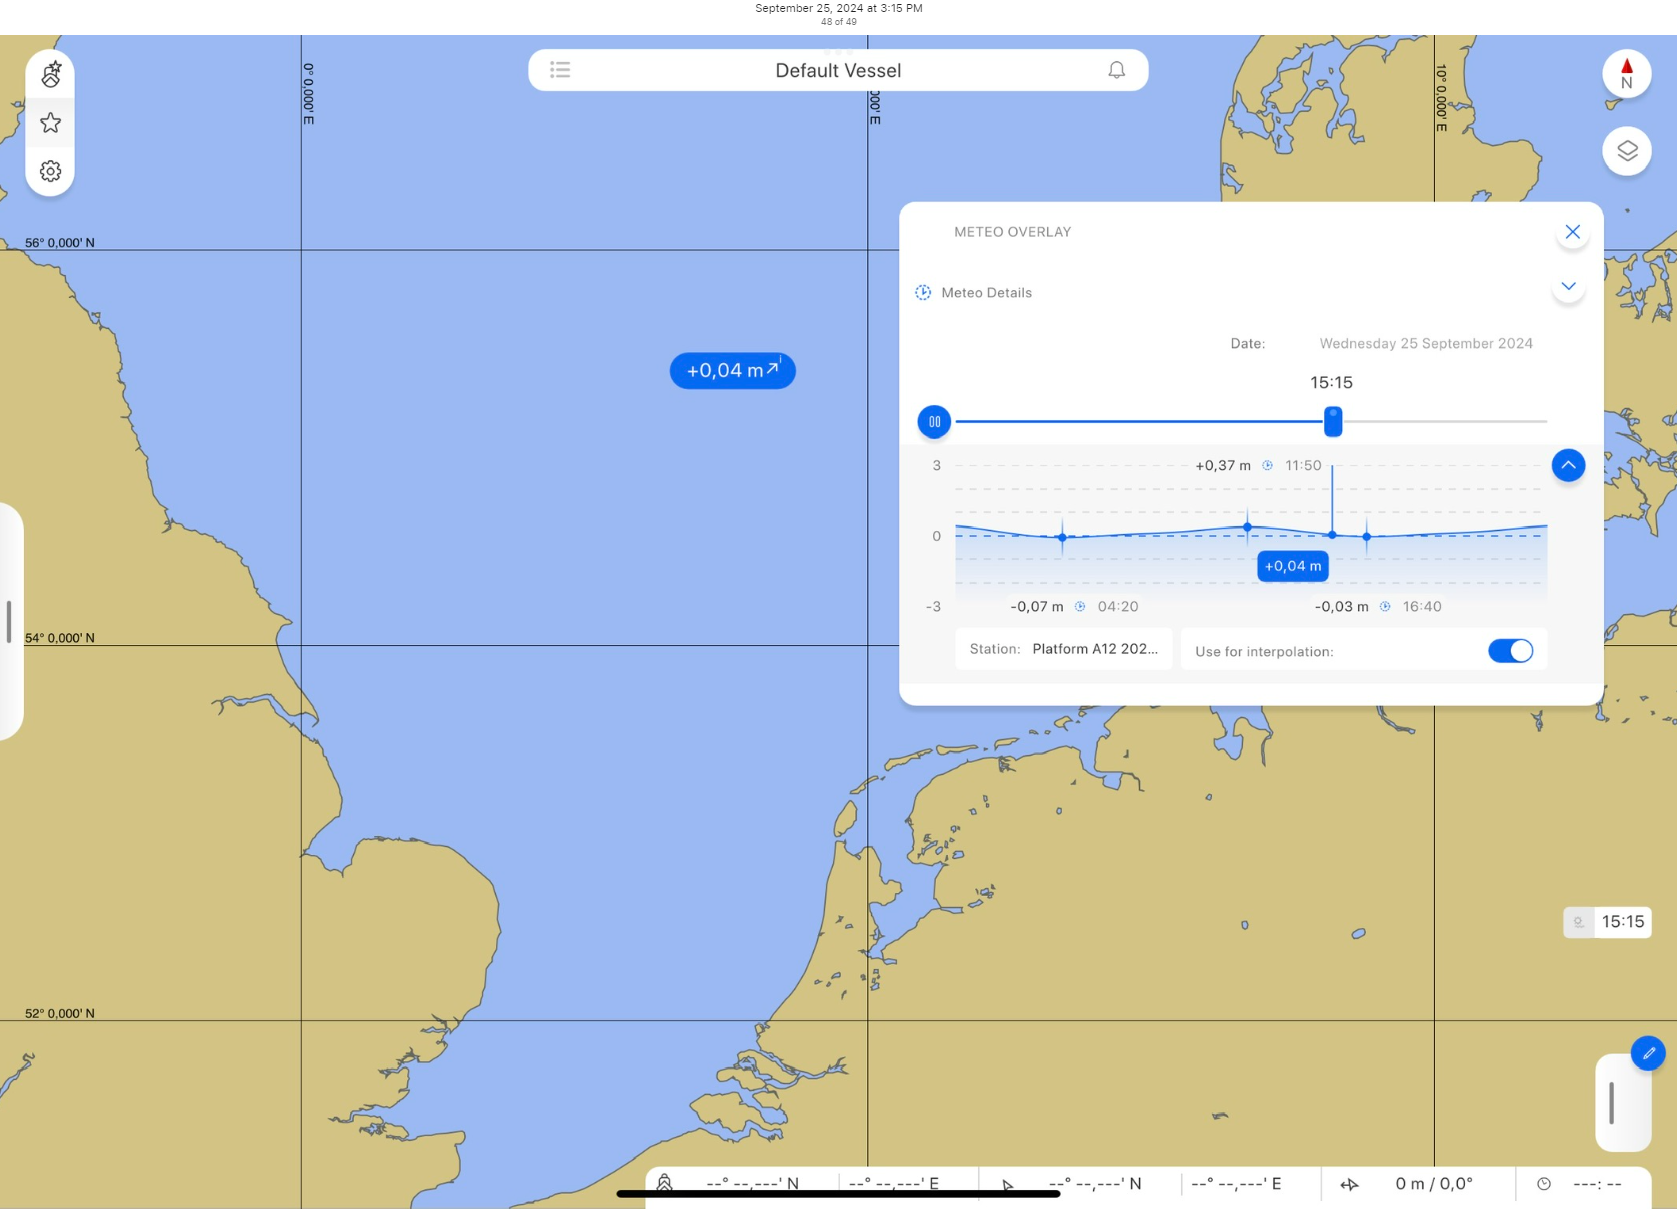
Task: Click the 0 m / 0,0° range bearing readout
Action: (1434, 1184)
